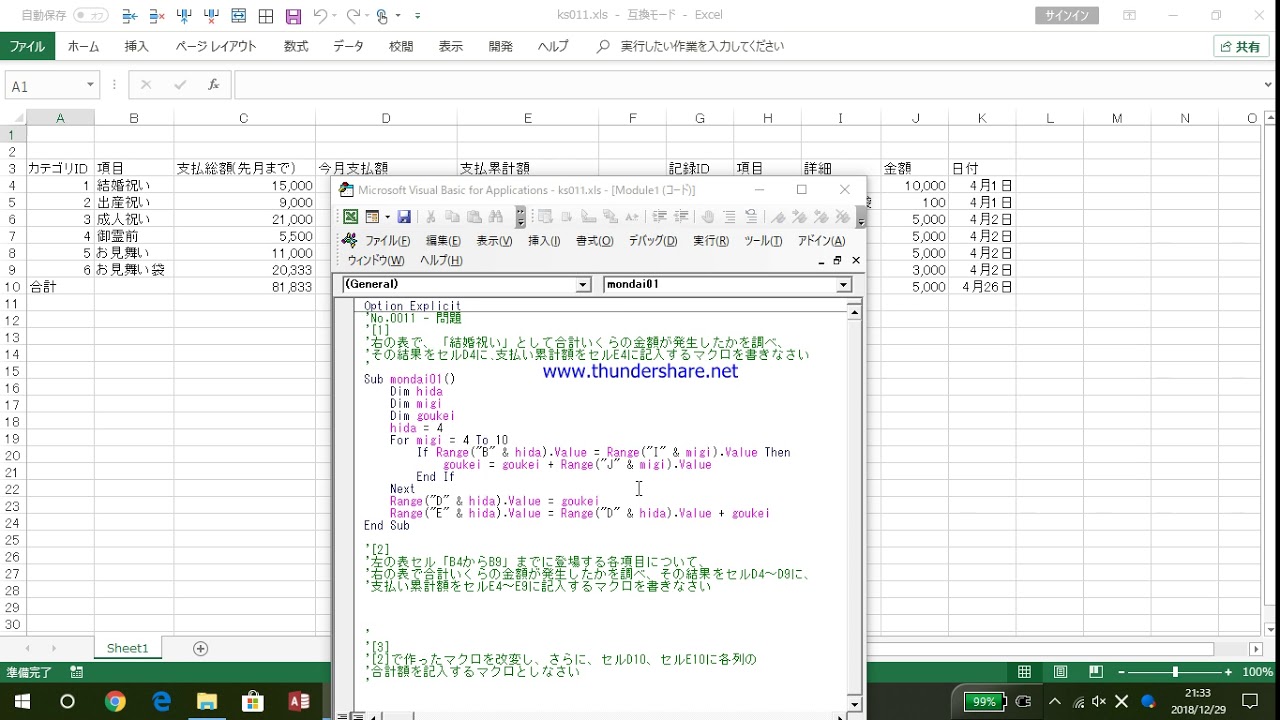Screen dimensions: 1280x720
Task: Select Normal view button in status bar
Action: (x=1024, y=672)
